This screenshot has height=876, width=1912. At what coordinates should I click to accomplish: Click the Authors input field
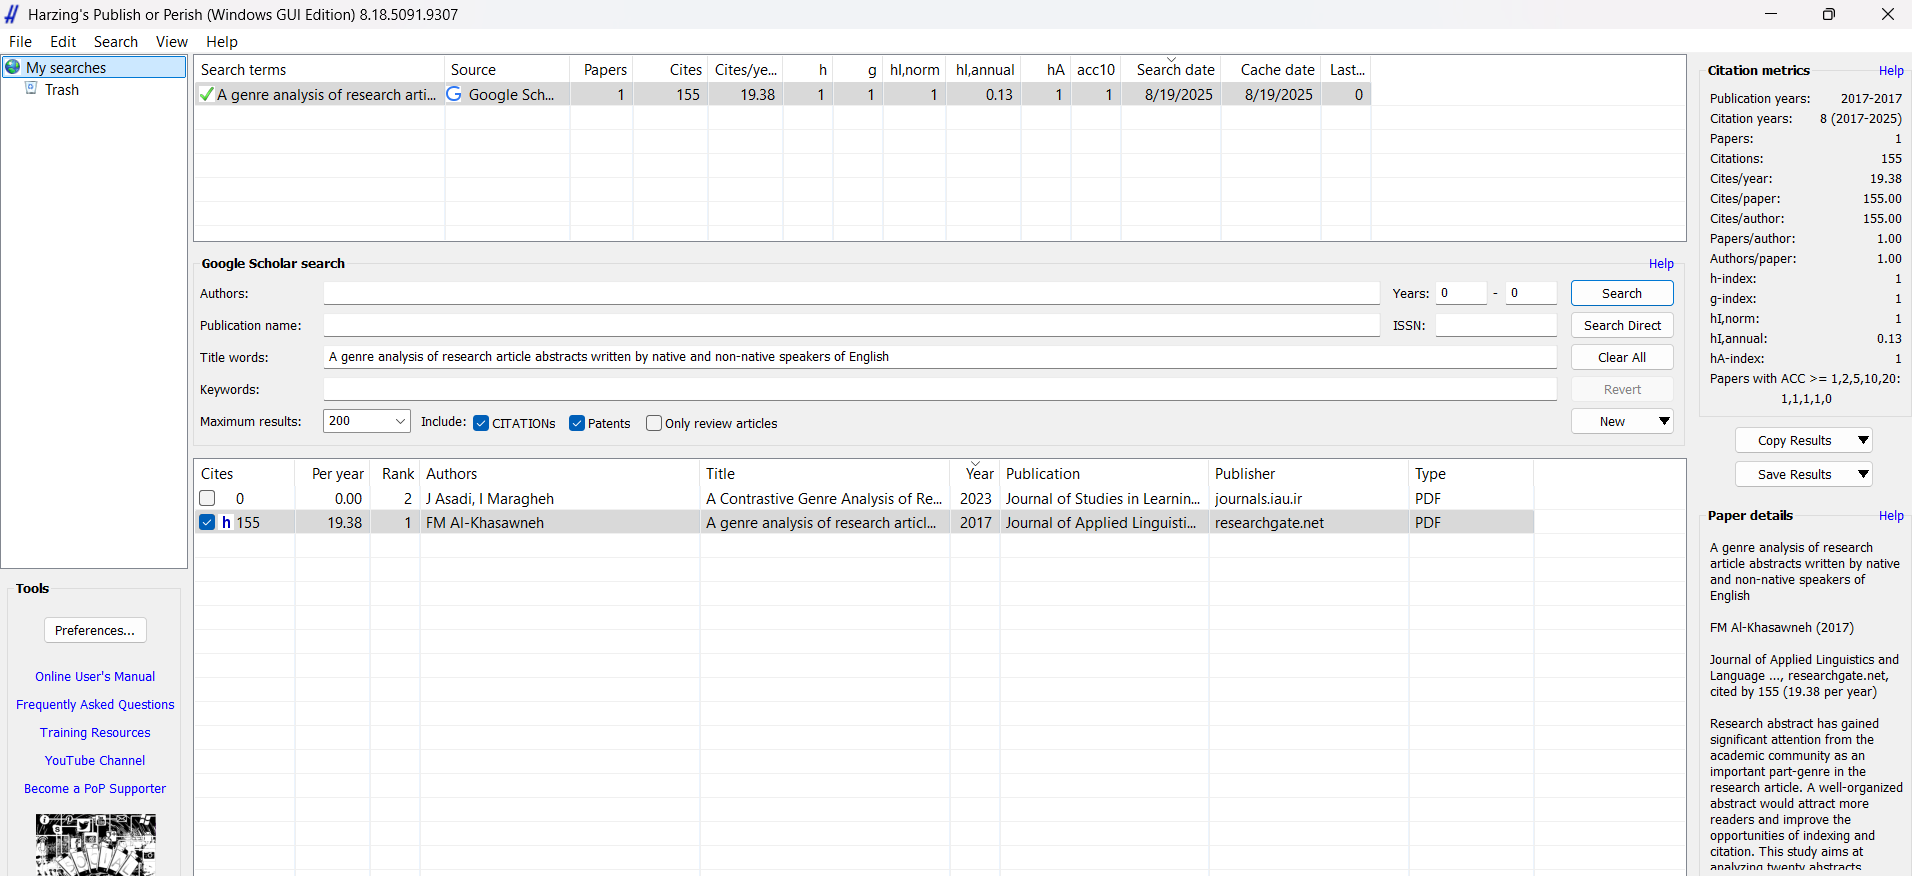pyautogui.click(x=851, y=293)
